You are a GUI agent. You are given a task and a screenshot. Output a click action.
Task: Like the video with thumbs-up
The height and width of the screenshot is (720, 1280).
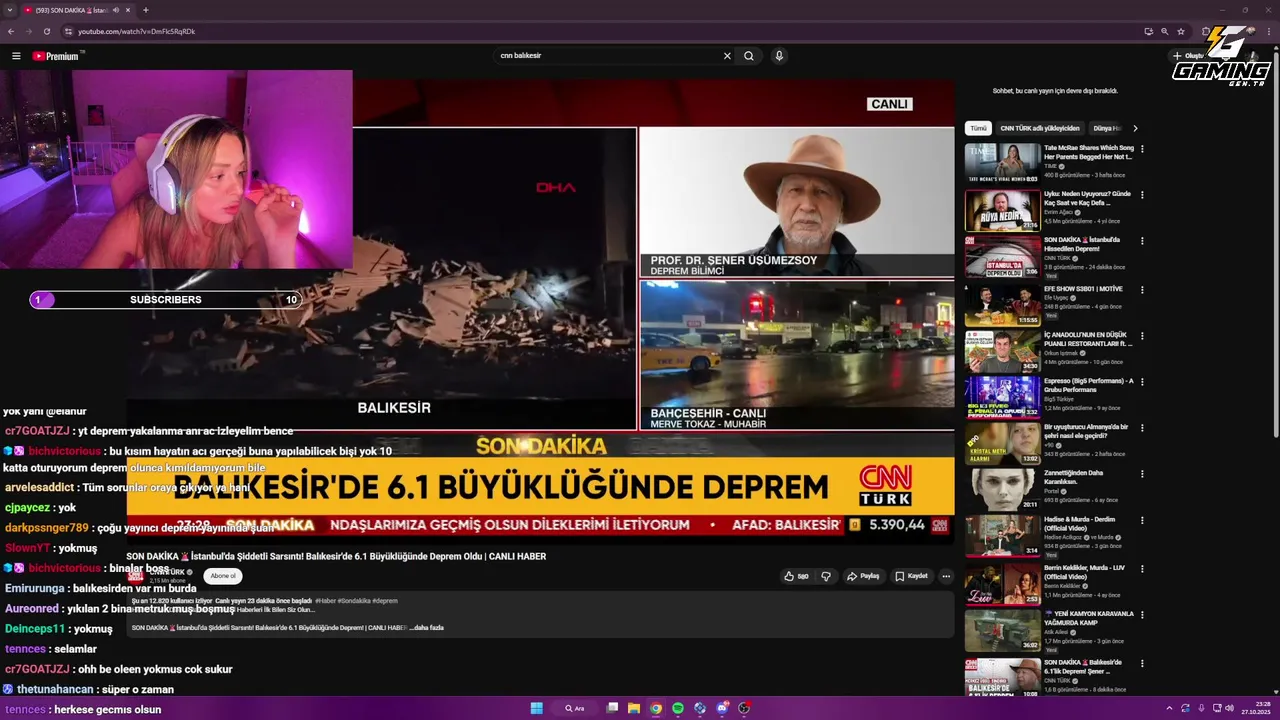click(797, 576)
